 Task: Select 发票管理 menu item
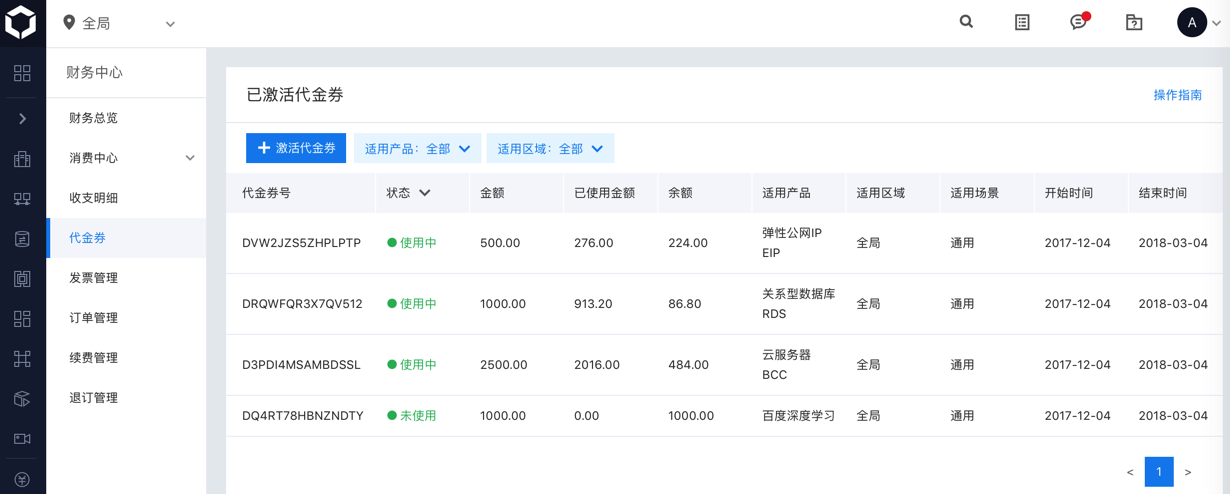(94, 278)
